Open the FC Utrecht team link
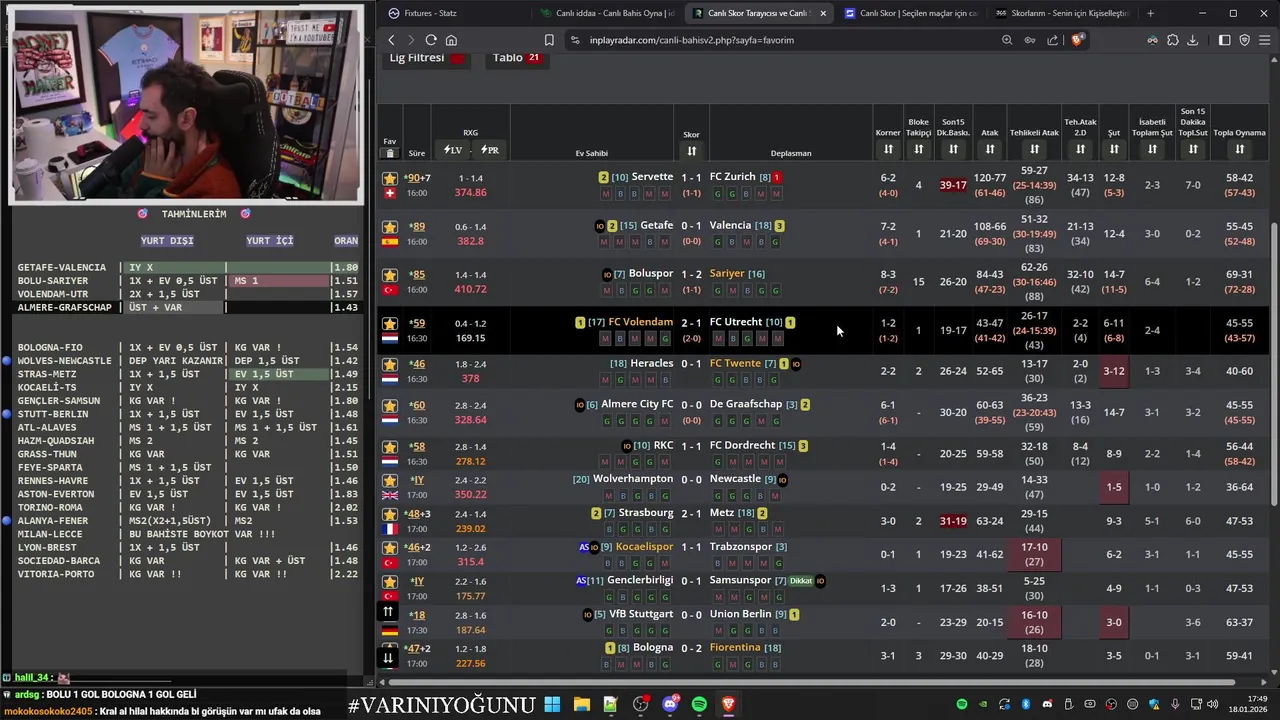1280x720 pixels. pos(736,322)
